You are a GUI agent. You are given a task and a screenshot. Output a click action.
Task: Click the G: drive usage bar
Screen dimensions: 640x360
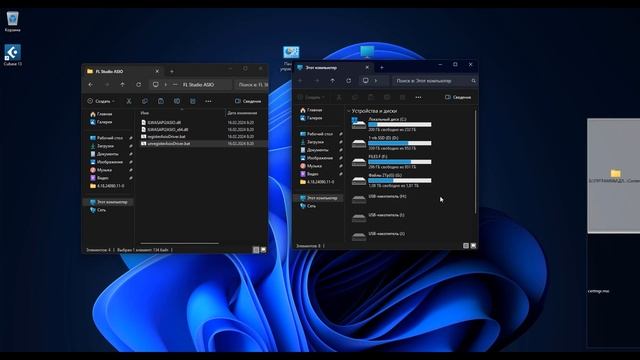click(x=400, y=180)
